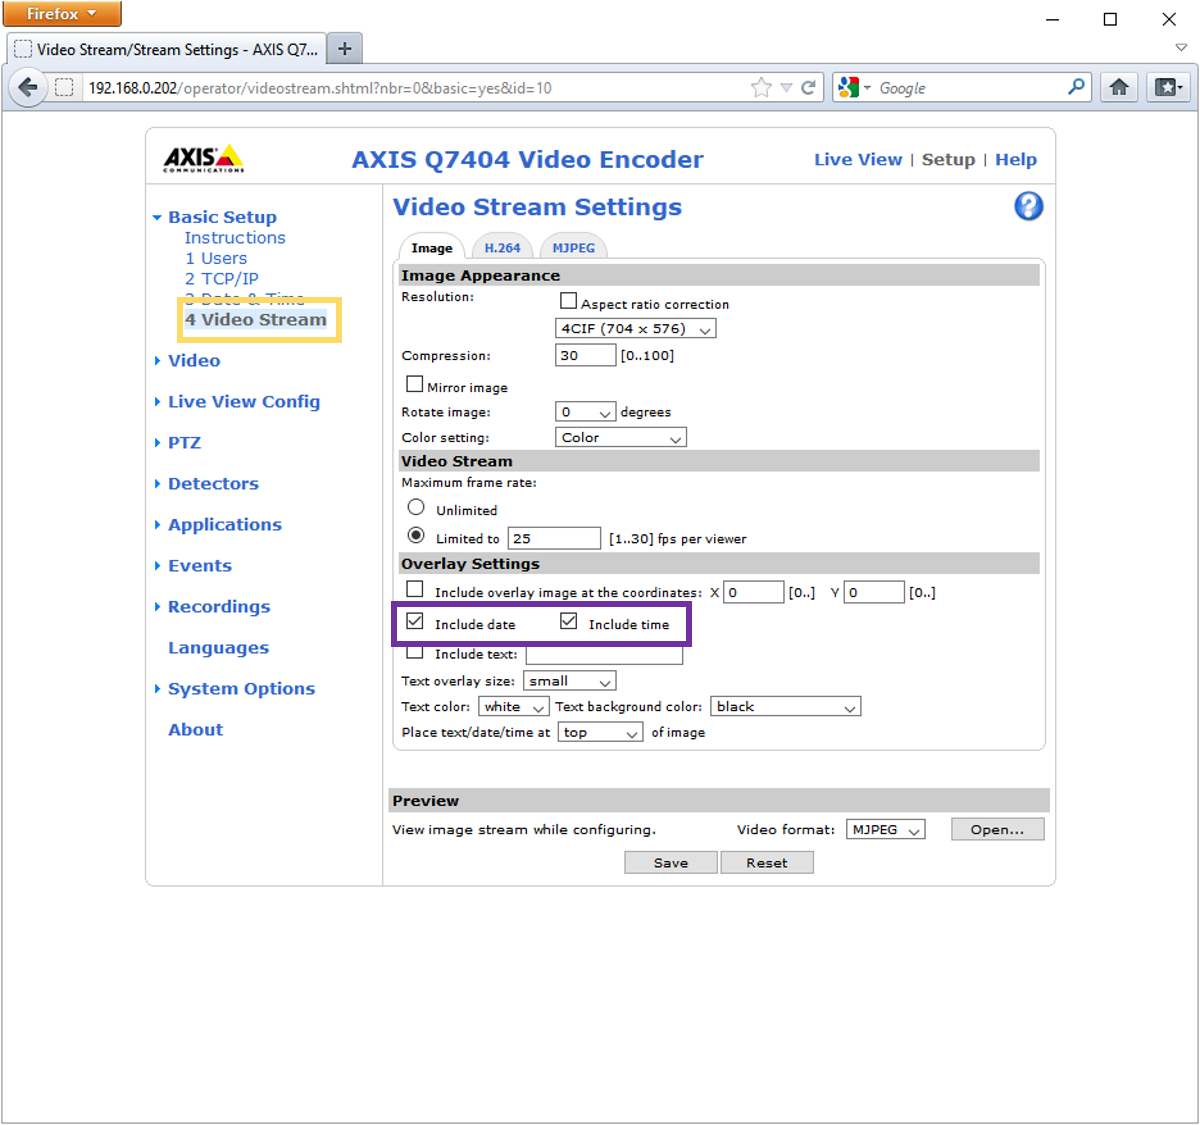Enable Aspect ratio correction checkbox
This screenshot has width=1200, height=1125.
click(569, 301)
